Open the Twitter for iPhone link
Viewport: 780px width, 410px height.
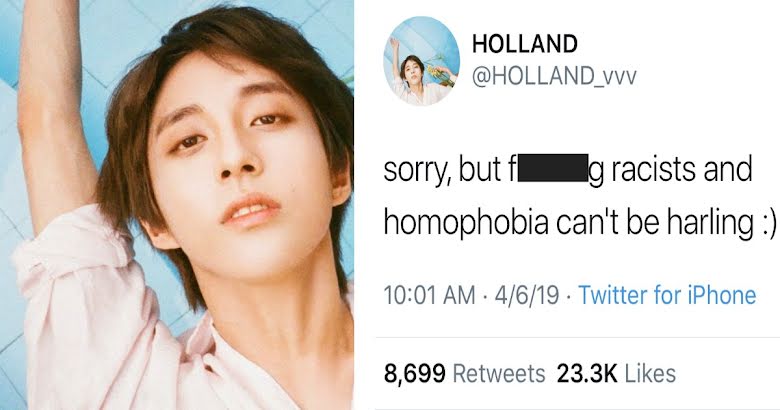667,295
